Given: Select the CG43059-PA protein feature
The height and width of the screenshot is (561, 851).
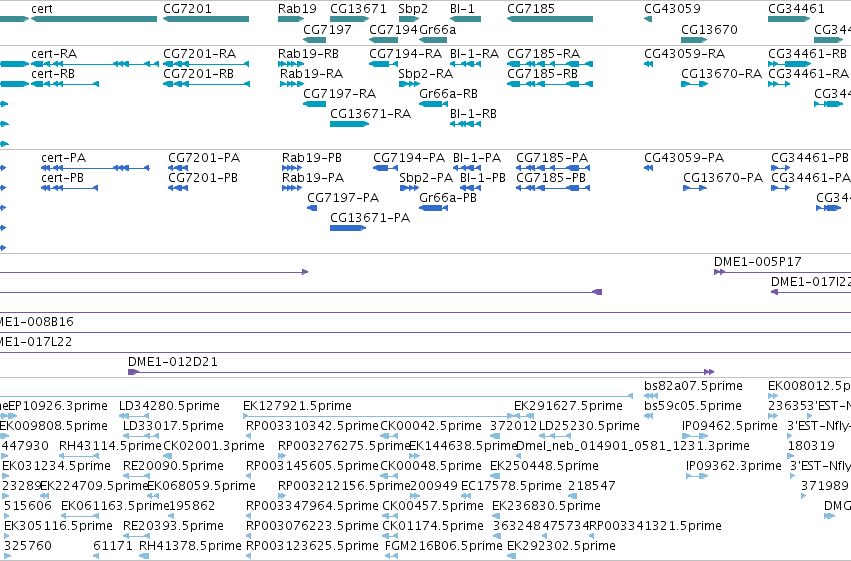Looking at the screenshot, I should (648, 168).
